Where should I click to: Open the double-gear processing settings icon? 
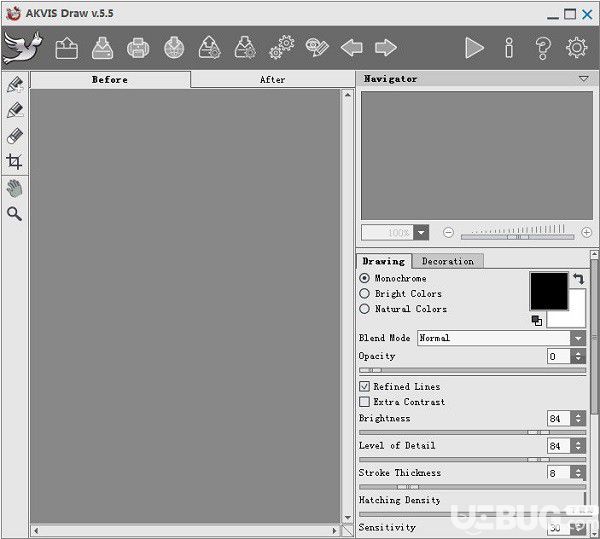(x=282, y=48)
